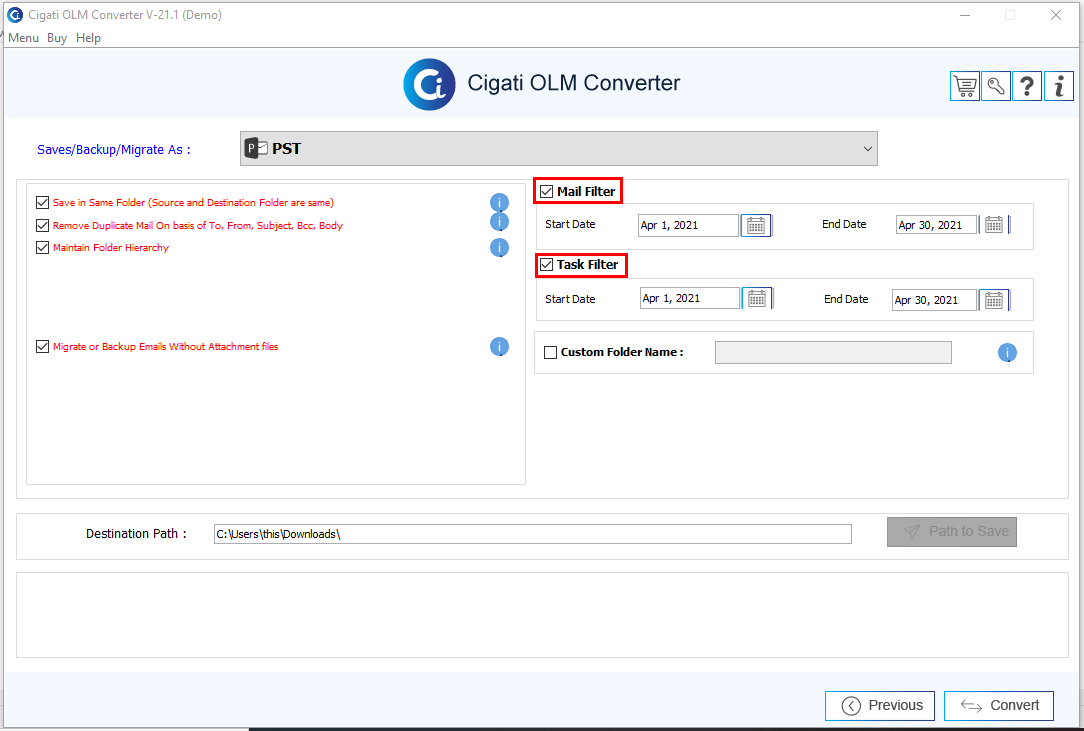The image size is (1084, 731).
Task: Show info for Save in Same Folder
Action: tap(499, 203)
